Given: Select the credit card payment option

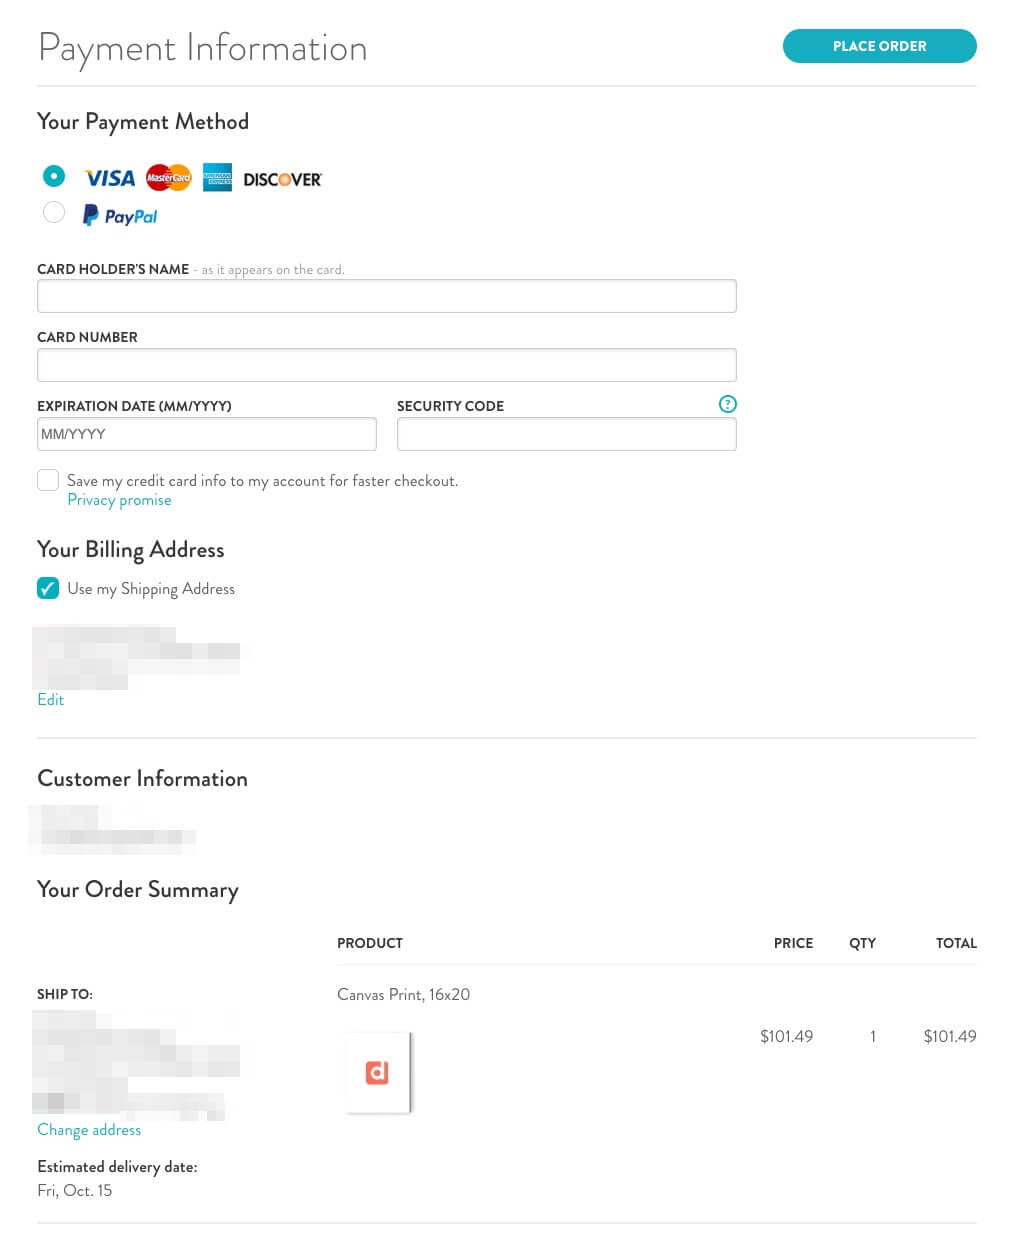Looking at the screenshot, I should (53, 175).
